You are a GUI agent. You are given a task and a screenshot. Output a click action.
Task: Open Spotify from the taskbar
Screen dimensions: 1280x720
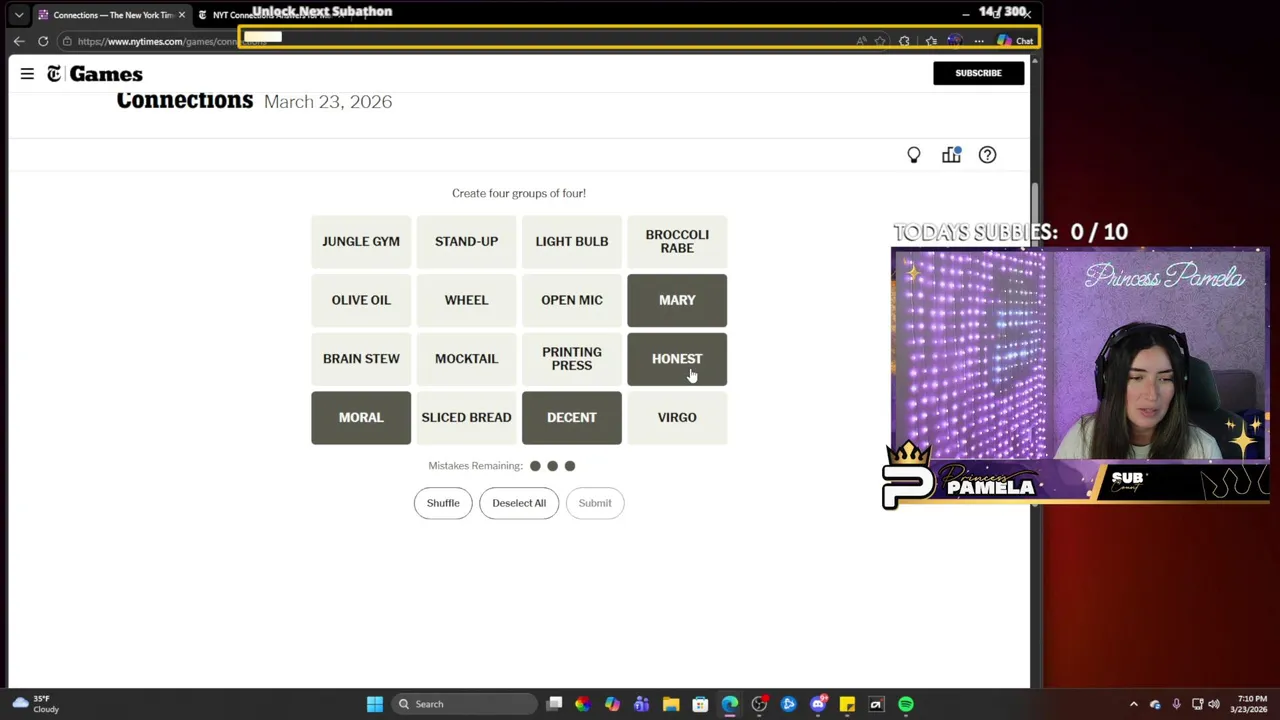click(906, 704)
